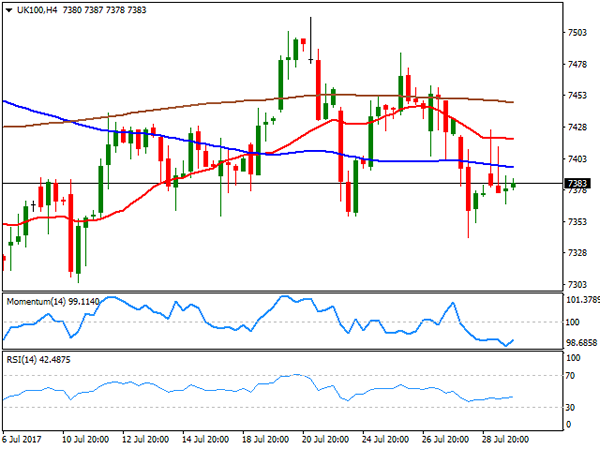Click the Momentum scale value 98.6858
Viewport: 600px width, 450px height.
pyautogui.click(x=582, y=343)
